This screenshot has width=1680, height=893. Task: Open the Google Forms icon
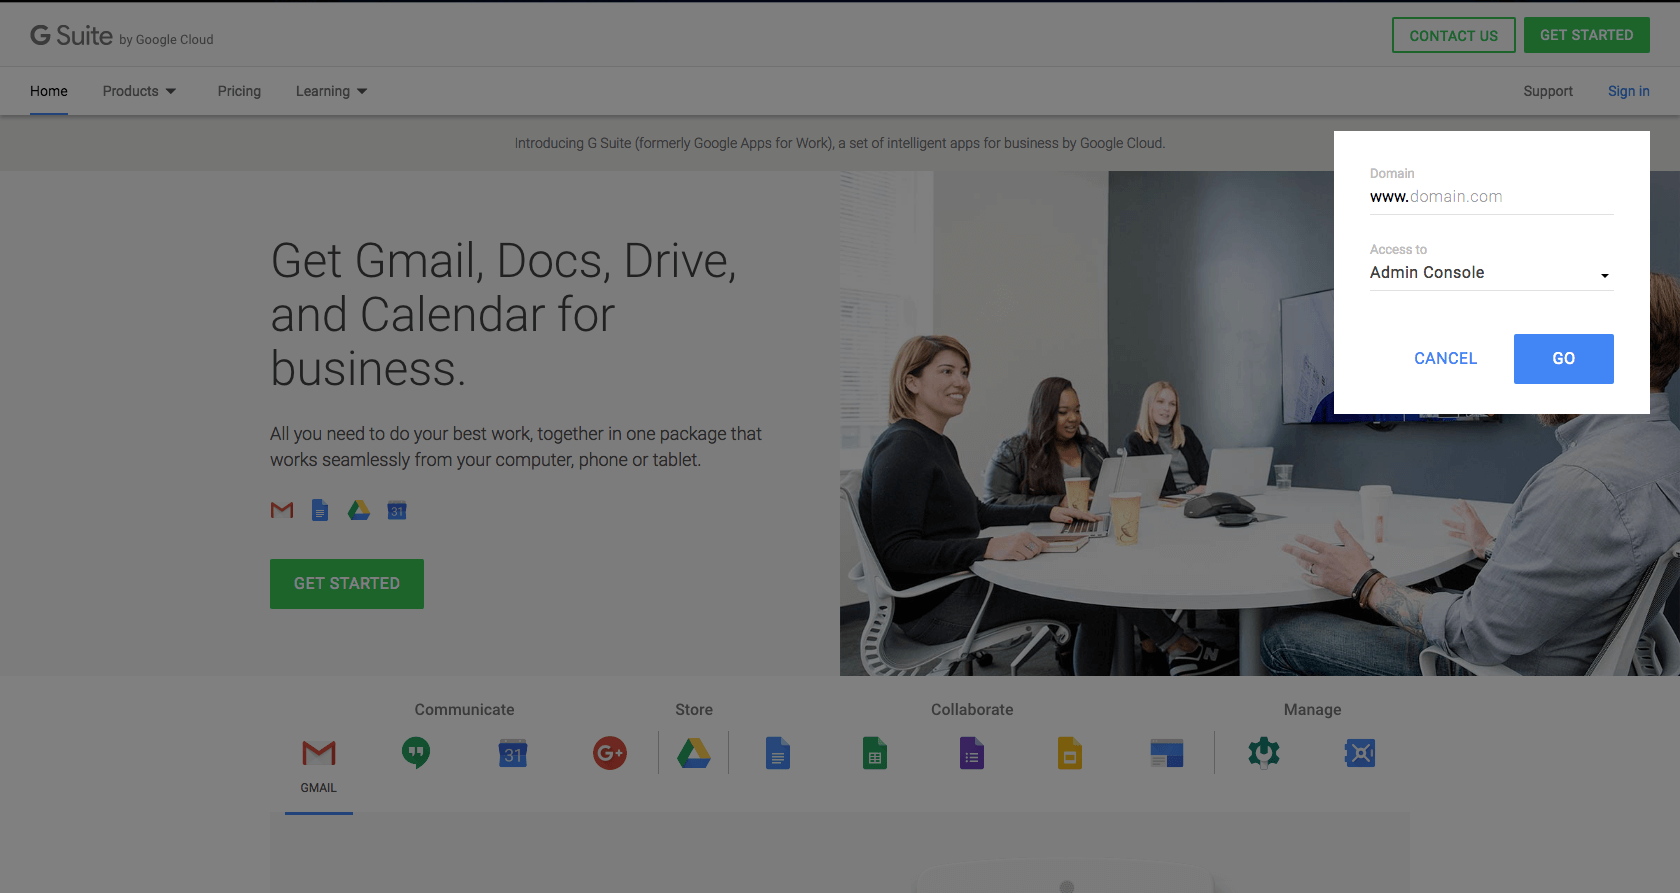(972, 753)
